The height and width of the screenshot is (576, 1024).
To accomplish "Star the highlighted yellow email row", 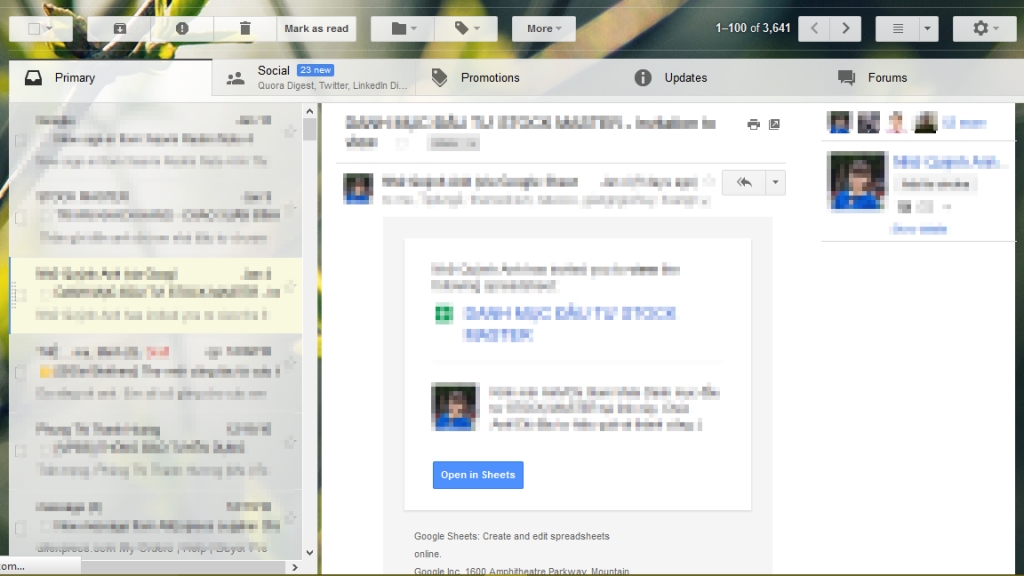I will click(x=290, y=286).
